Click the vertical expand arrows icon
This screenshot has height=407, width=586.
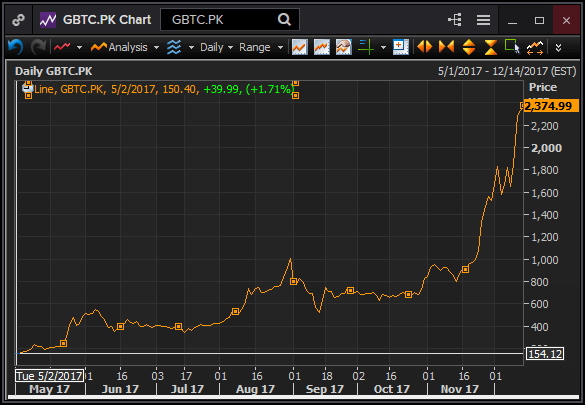[469, 47]
